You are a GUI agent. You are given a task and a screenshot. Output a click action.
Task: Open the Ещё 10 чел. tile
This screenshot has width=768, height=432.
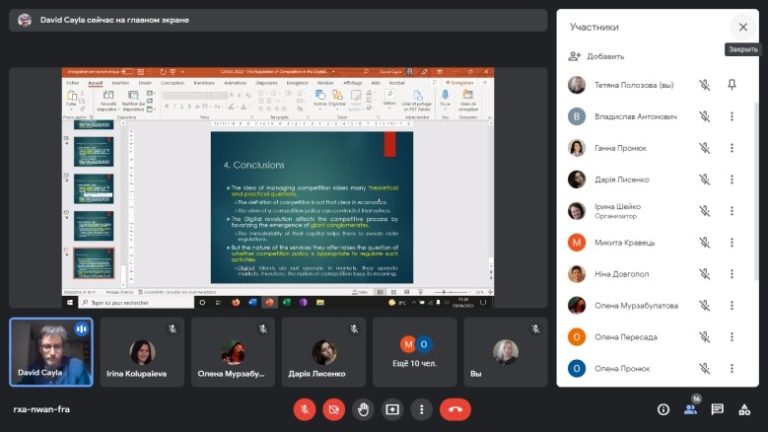pyautogui.click(x=415, y=352)
